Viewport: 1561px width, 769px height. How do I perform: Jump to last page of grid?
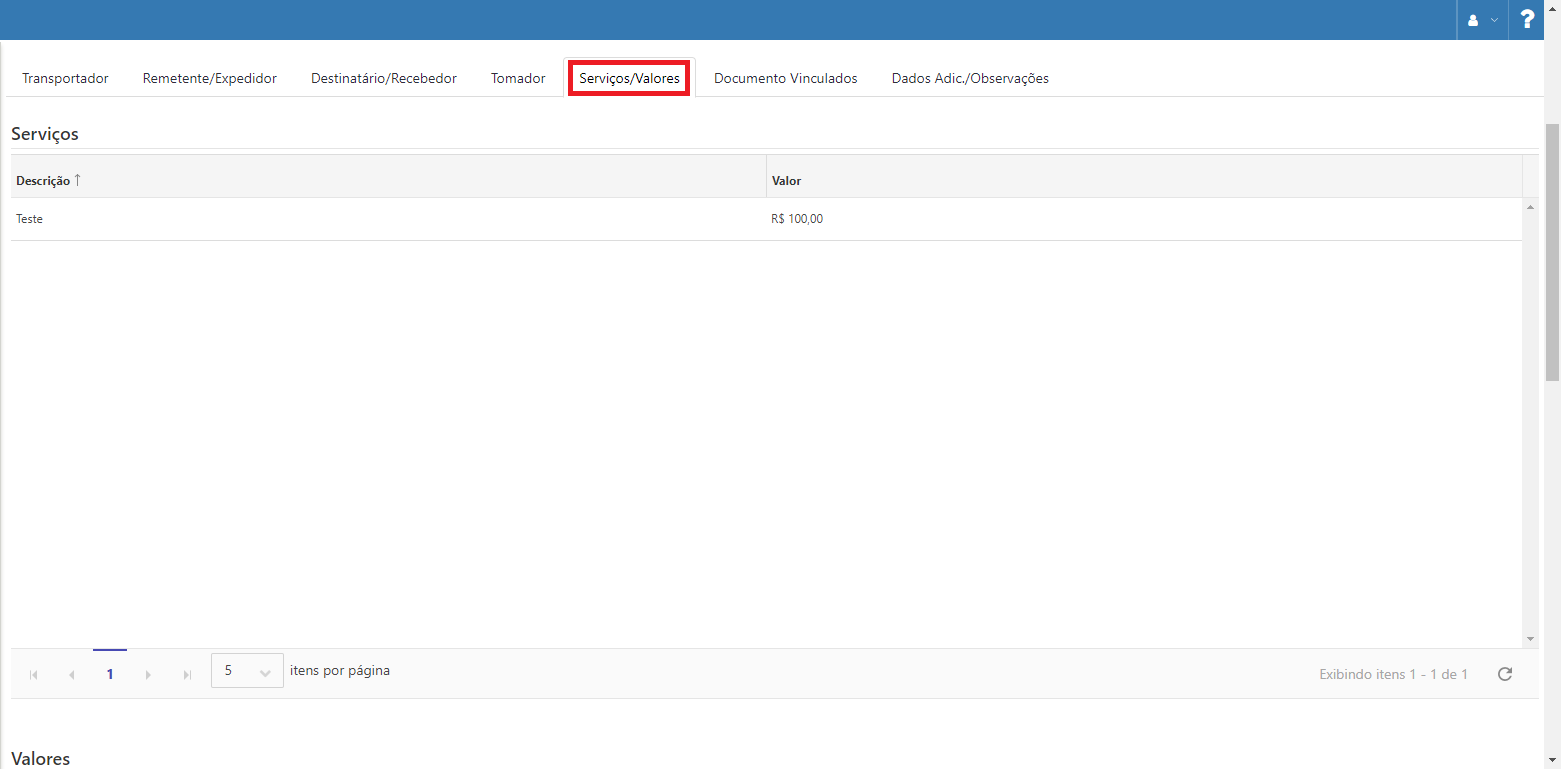[x=187, y=675]
